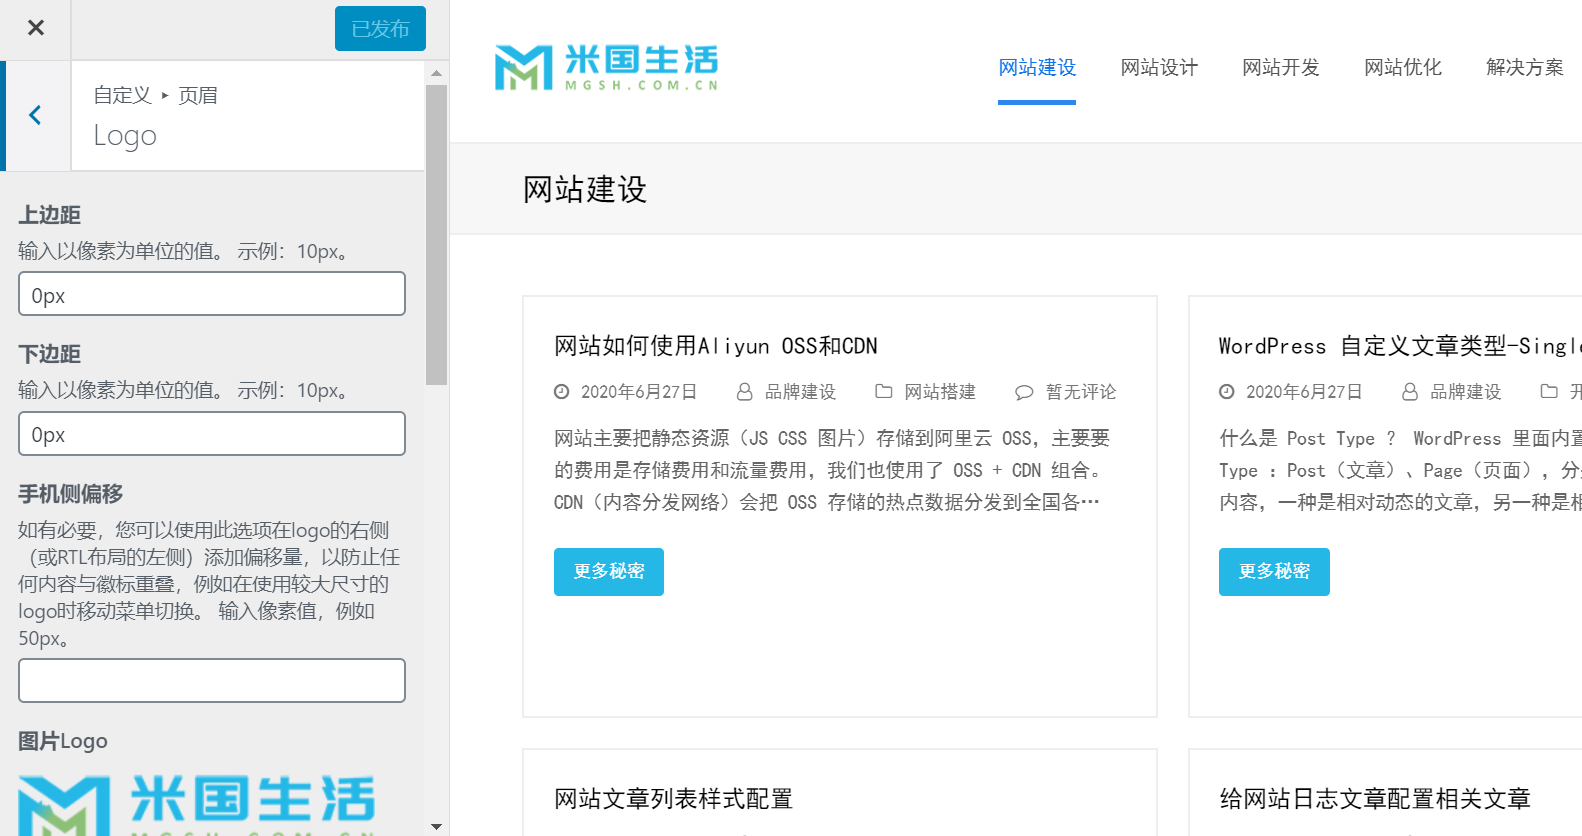Click clock icon beside first card's date
Image resolution: width=1582 pixels, height=836 pixels.
point(562,392)
